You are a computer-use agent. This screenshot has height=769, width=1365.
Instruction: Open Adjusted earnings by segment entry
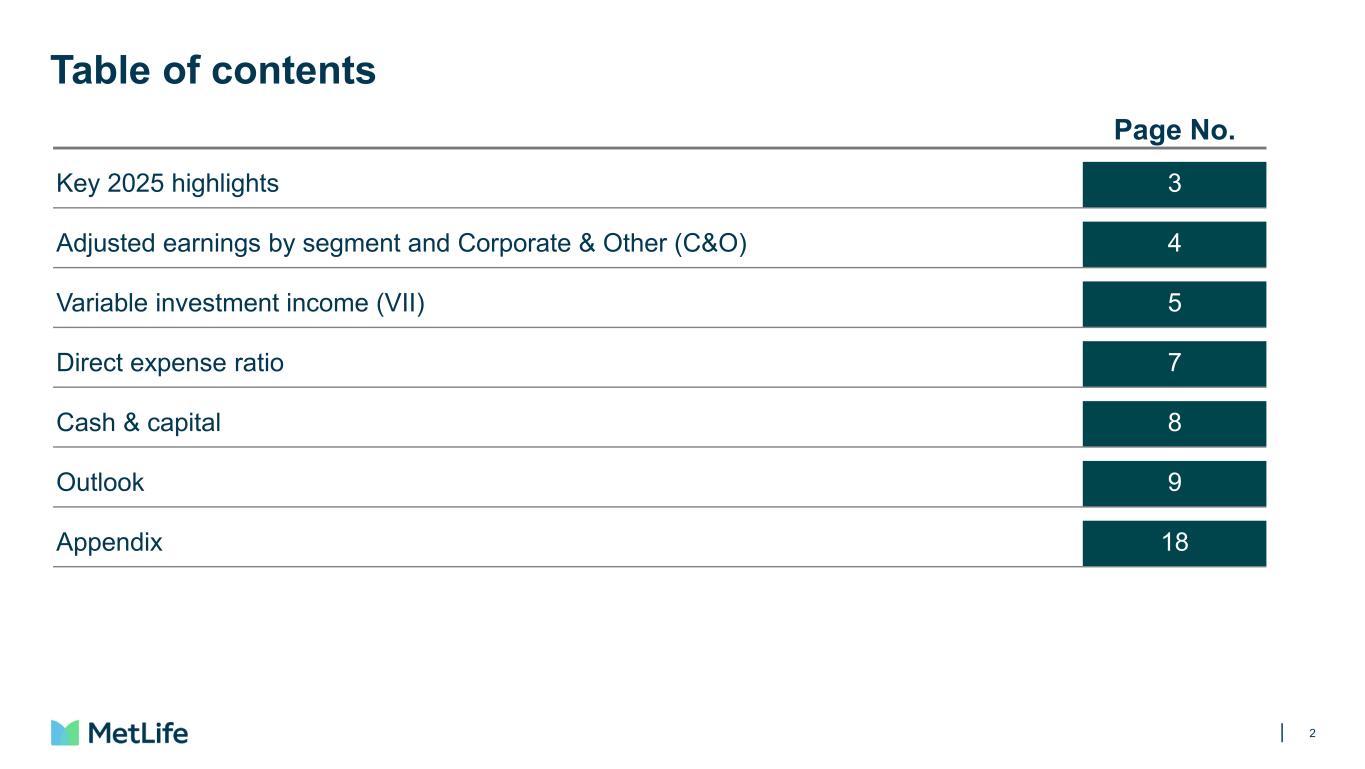coord(401,244)
